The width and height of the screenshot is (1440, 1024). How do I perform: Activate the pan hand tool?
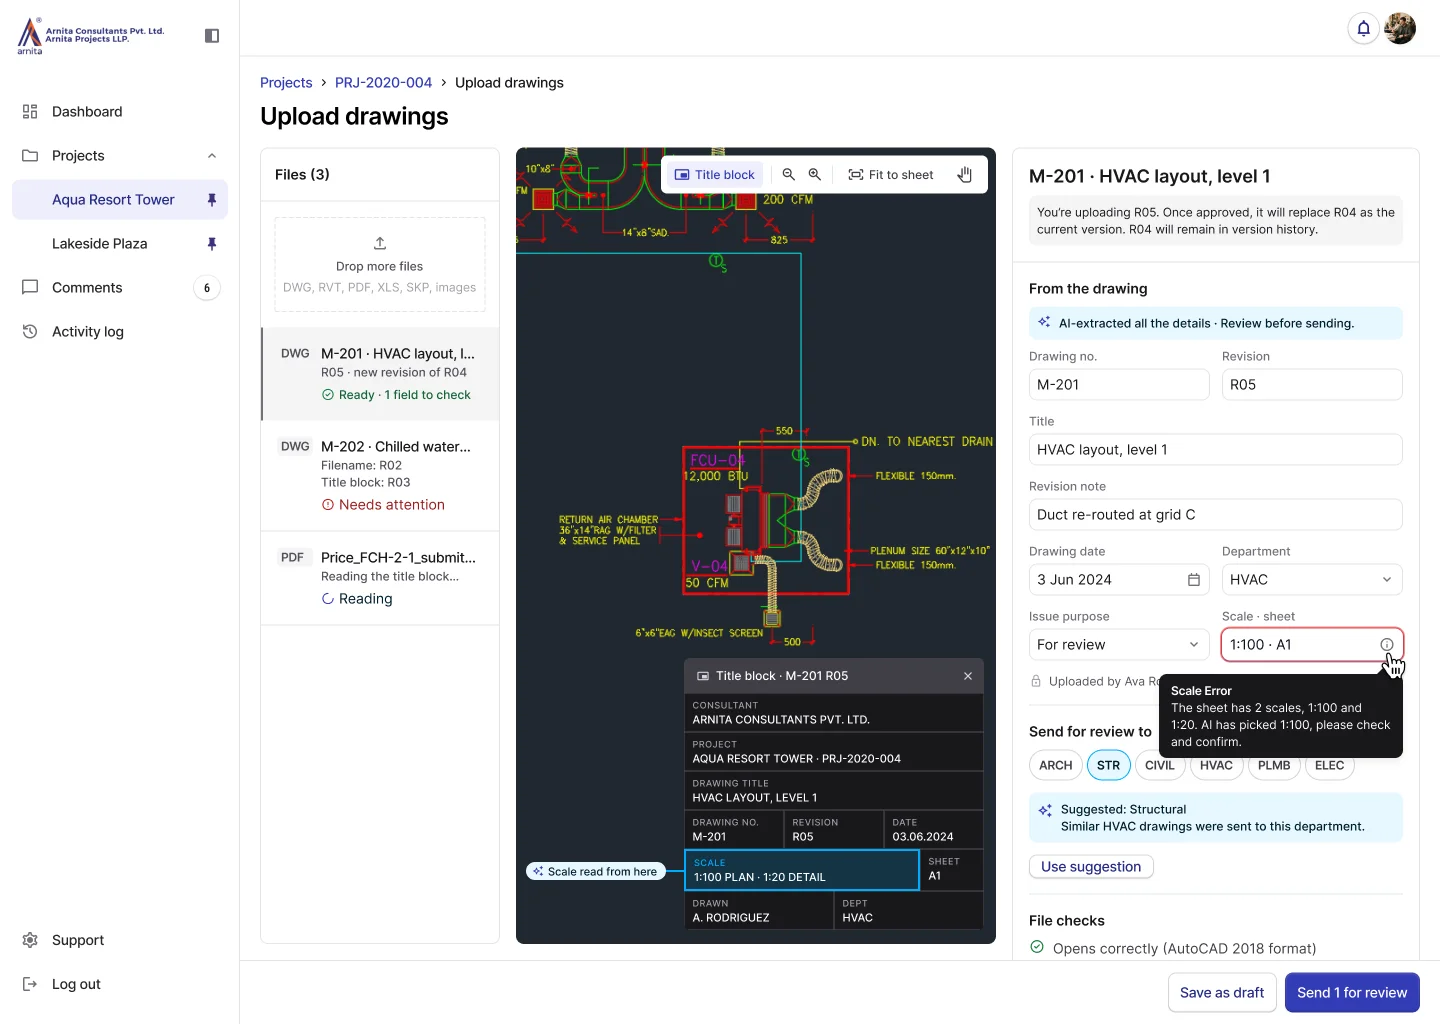(x=965, y=174)
